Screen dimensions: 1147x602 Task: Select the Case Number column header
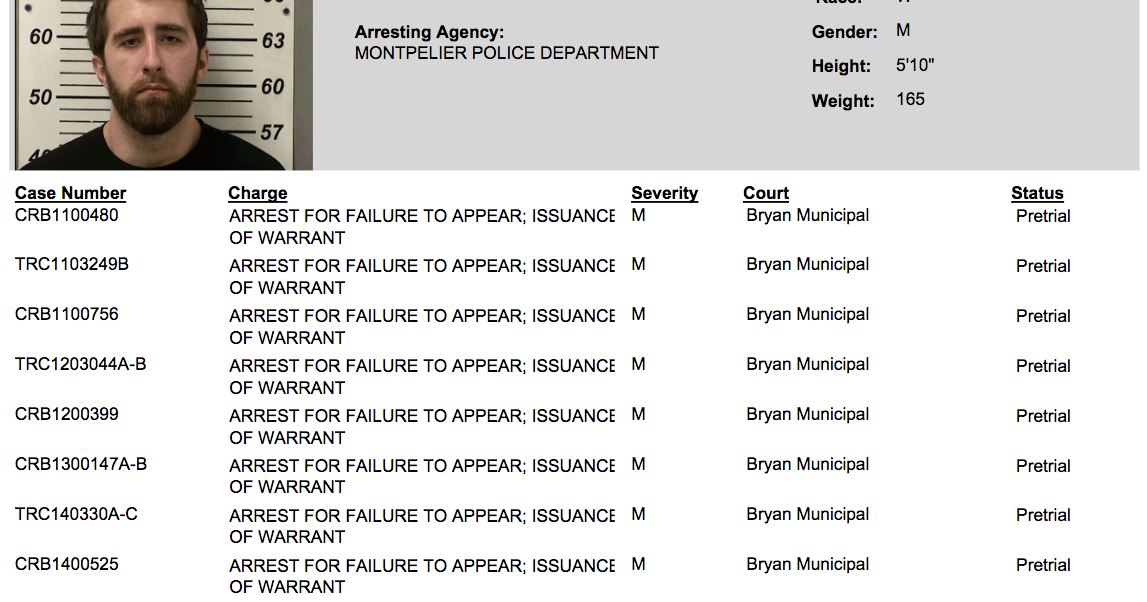[x=70, y=193]
